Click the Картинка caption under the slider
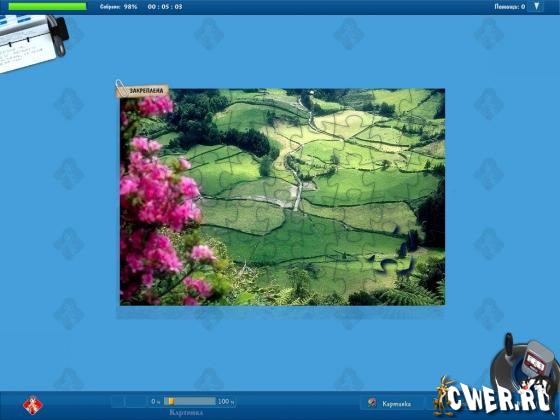Image resolution: width=560 pixels, height=420 pixels. click(186, 413)
